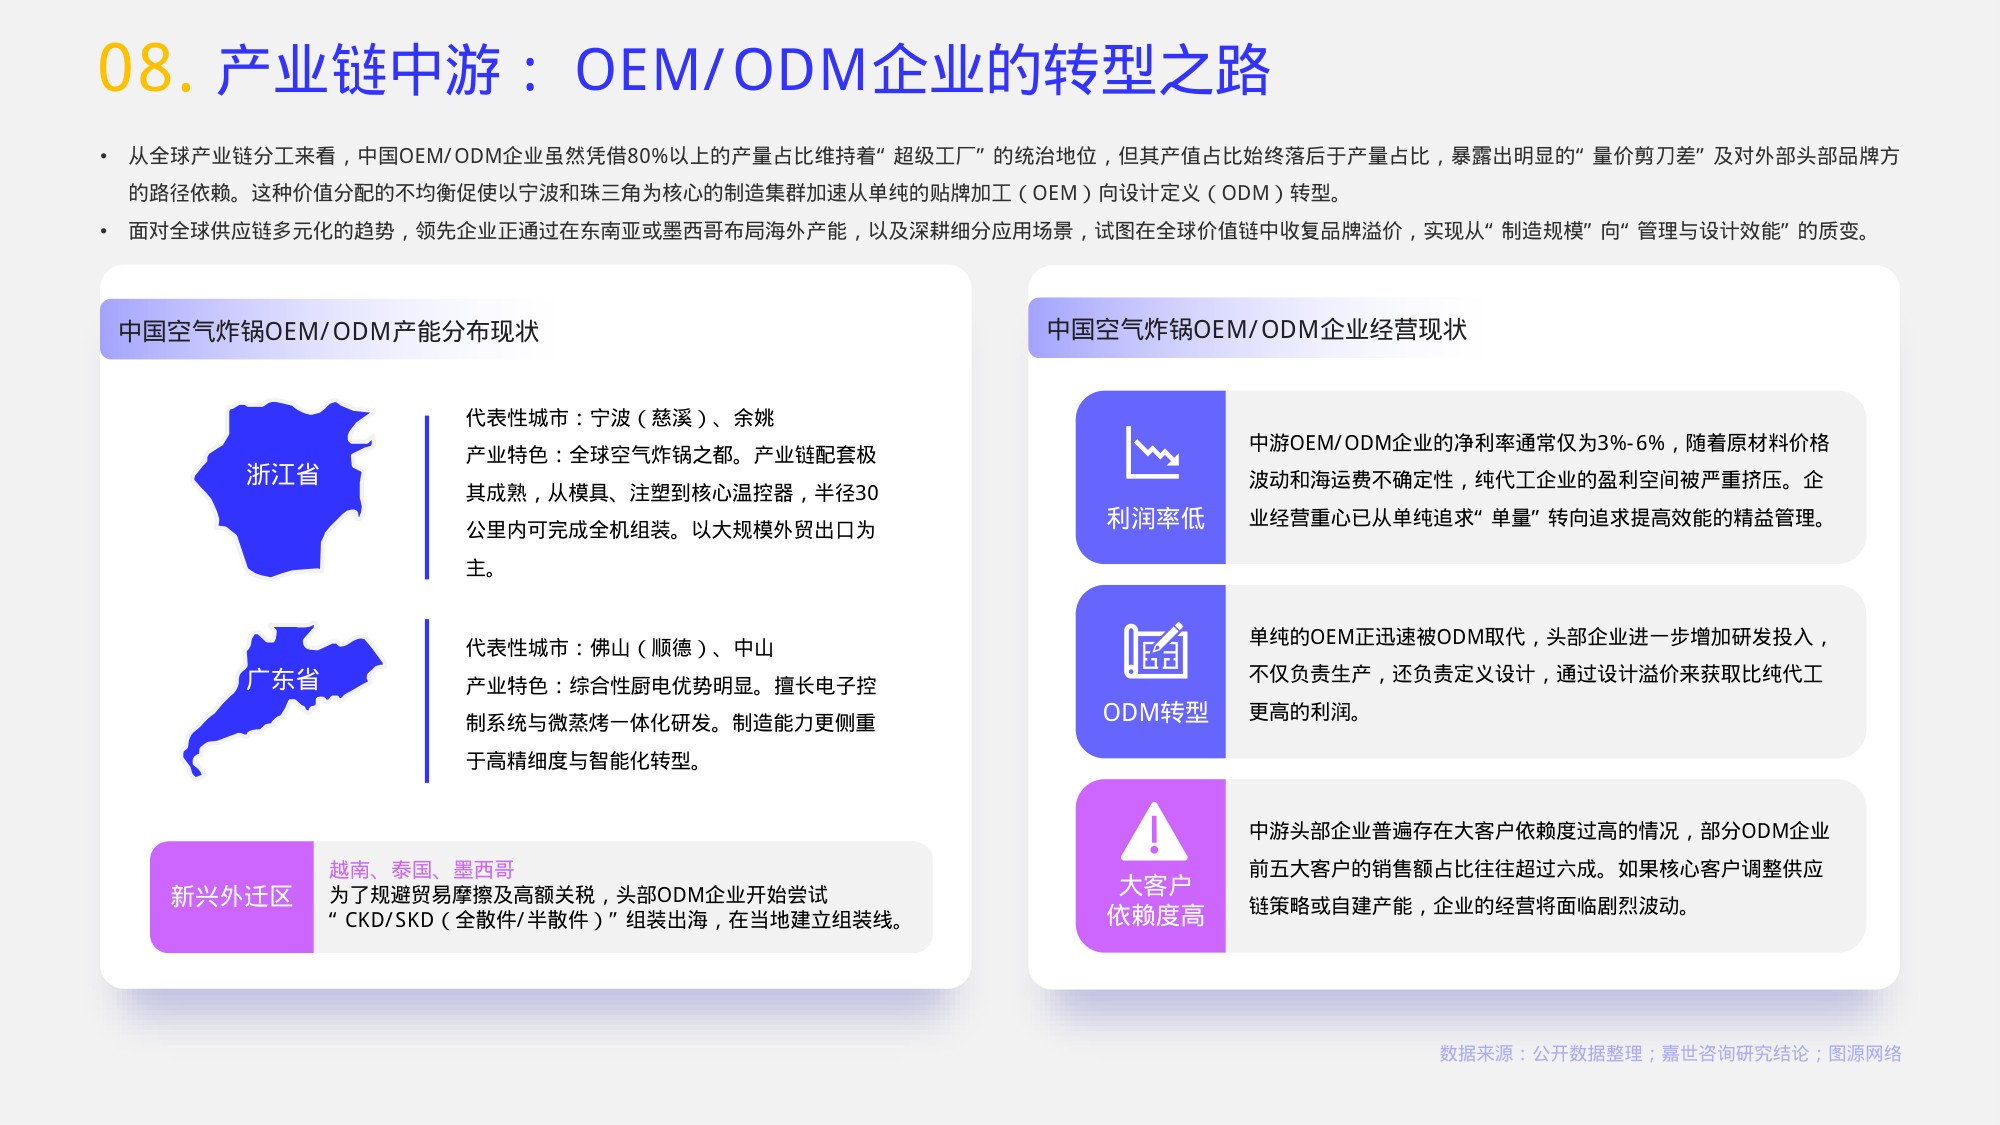
Task: Click the paragraph starting 中游OEM/ODM企业的净利率
Action: [x=1539, y=480]
